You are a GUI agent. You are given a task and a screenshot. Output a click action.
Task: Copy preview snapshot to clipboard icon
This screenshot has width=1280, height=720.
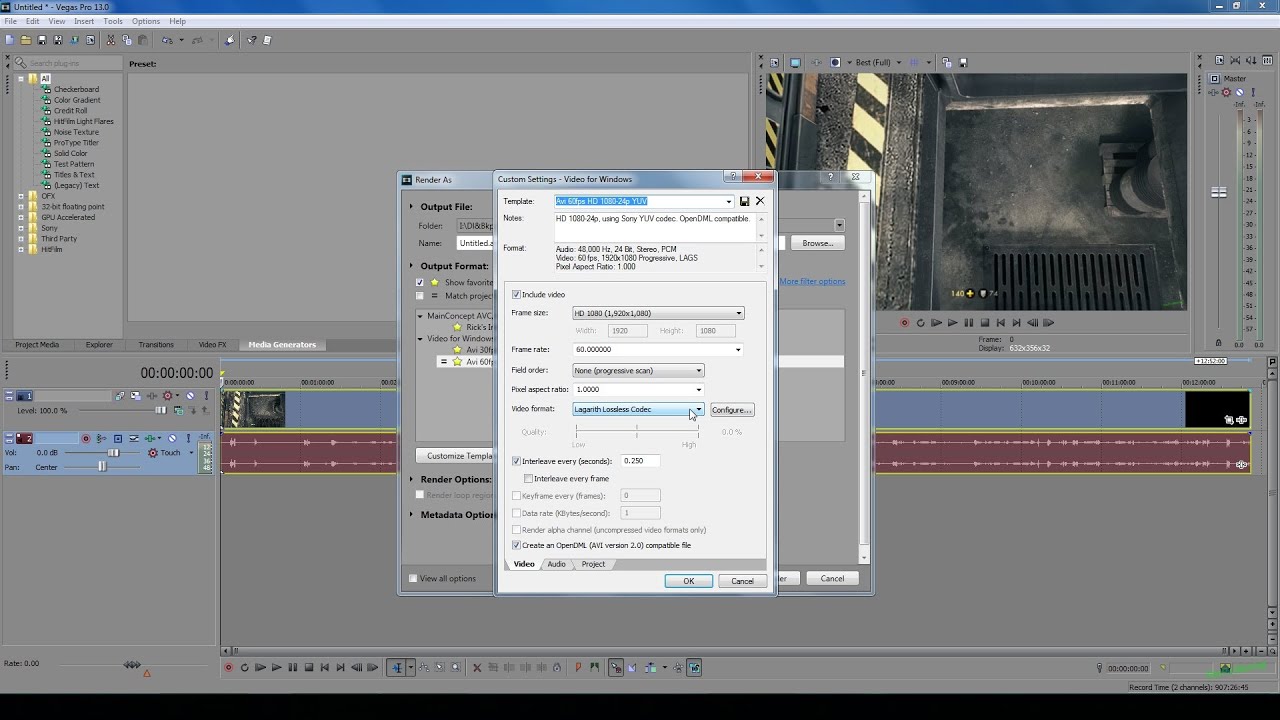click(x=947, y=62)
